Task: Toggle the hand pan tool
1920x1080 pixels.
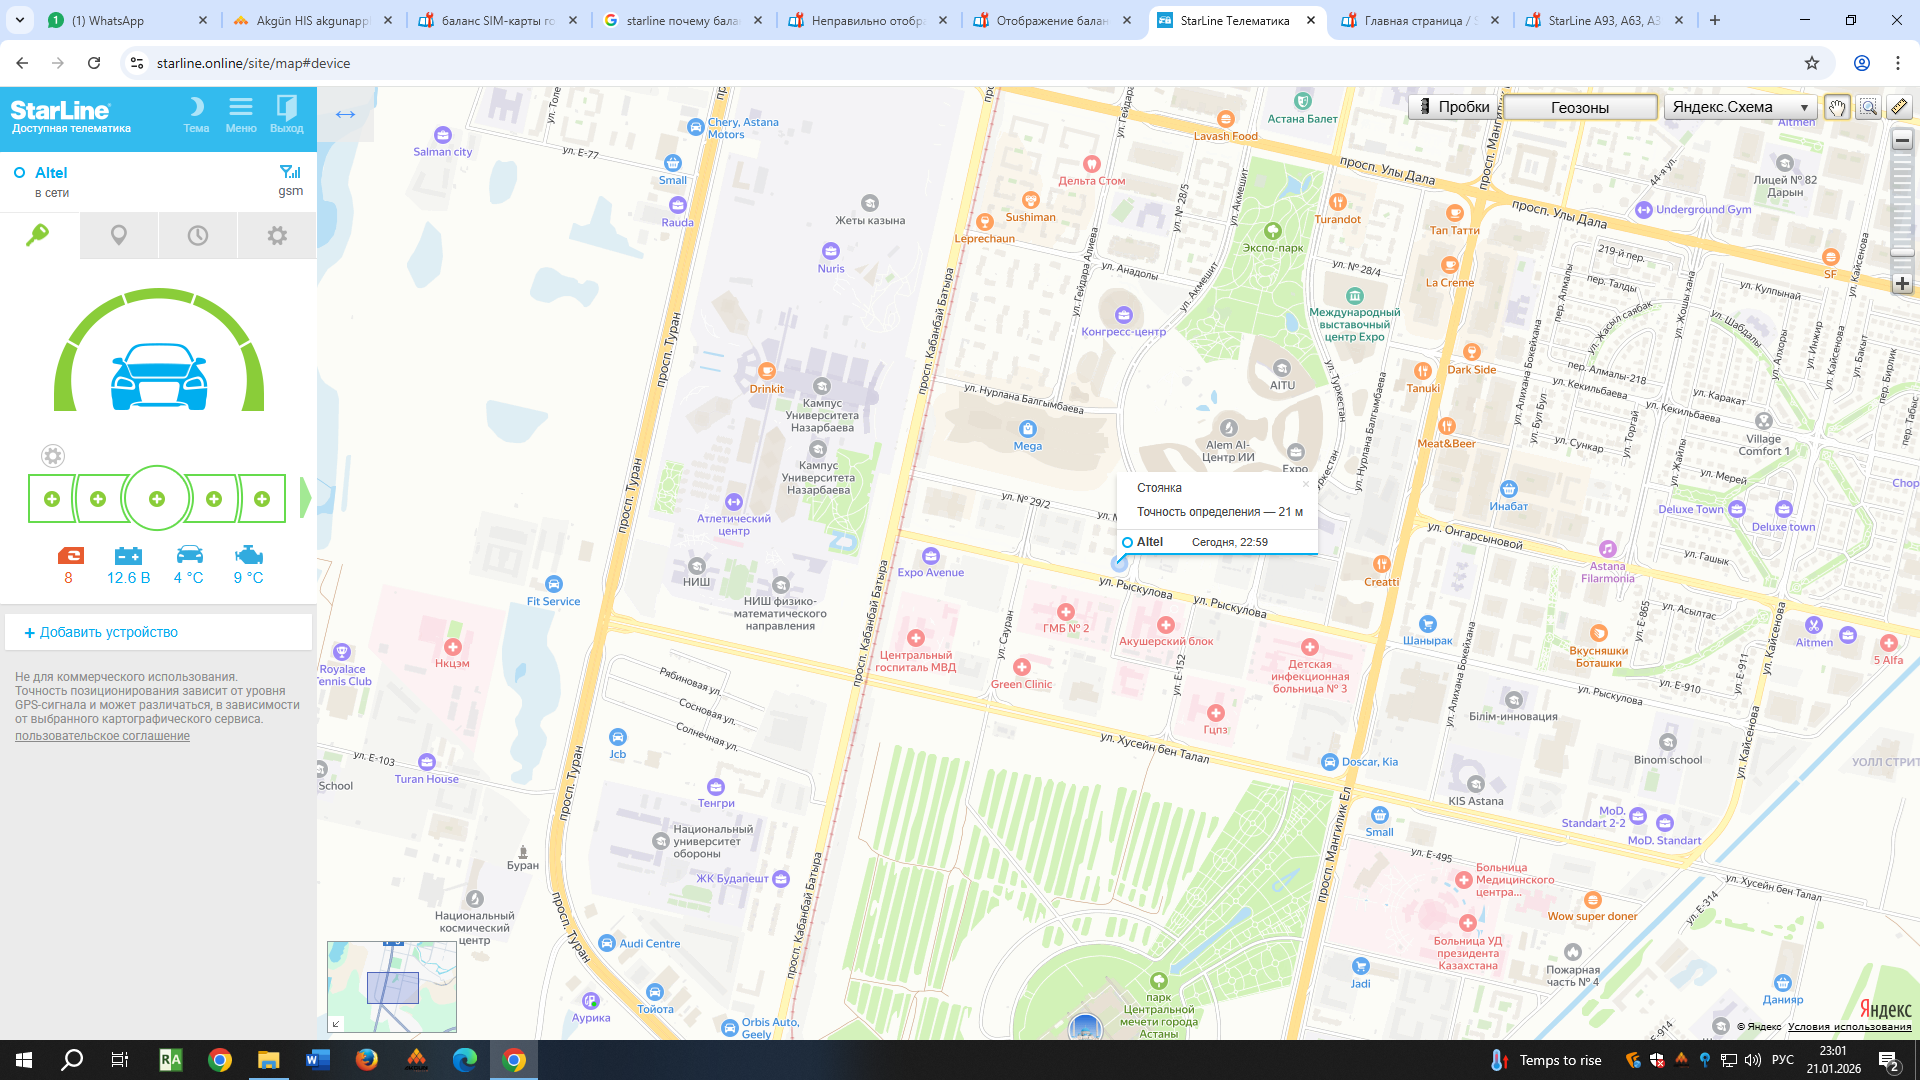Action: [x=1837, y=106]
